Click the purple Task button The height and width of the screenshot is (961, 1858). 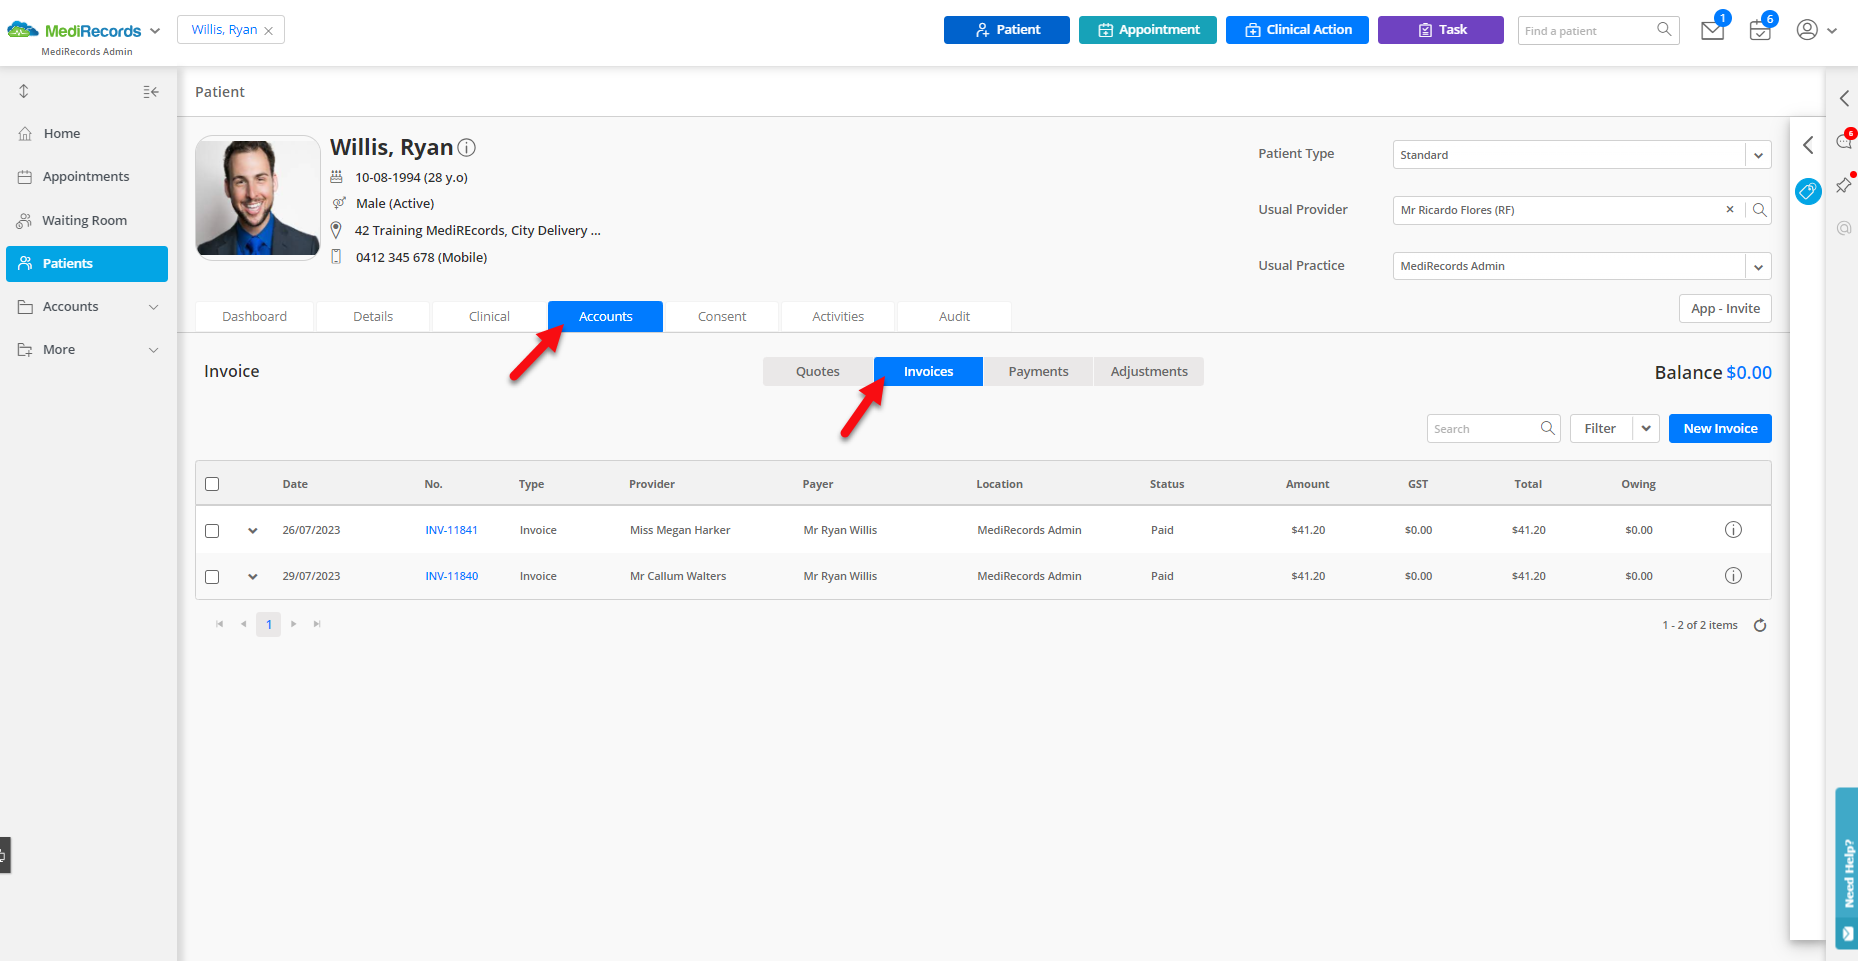coord(1441,30)
